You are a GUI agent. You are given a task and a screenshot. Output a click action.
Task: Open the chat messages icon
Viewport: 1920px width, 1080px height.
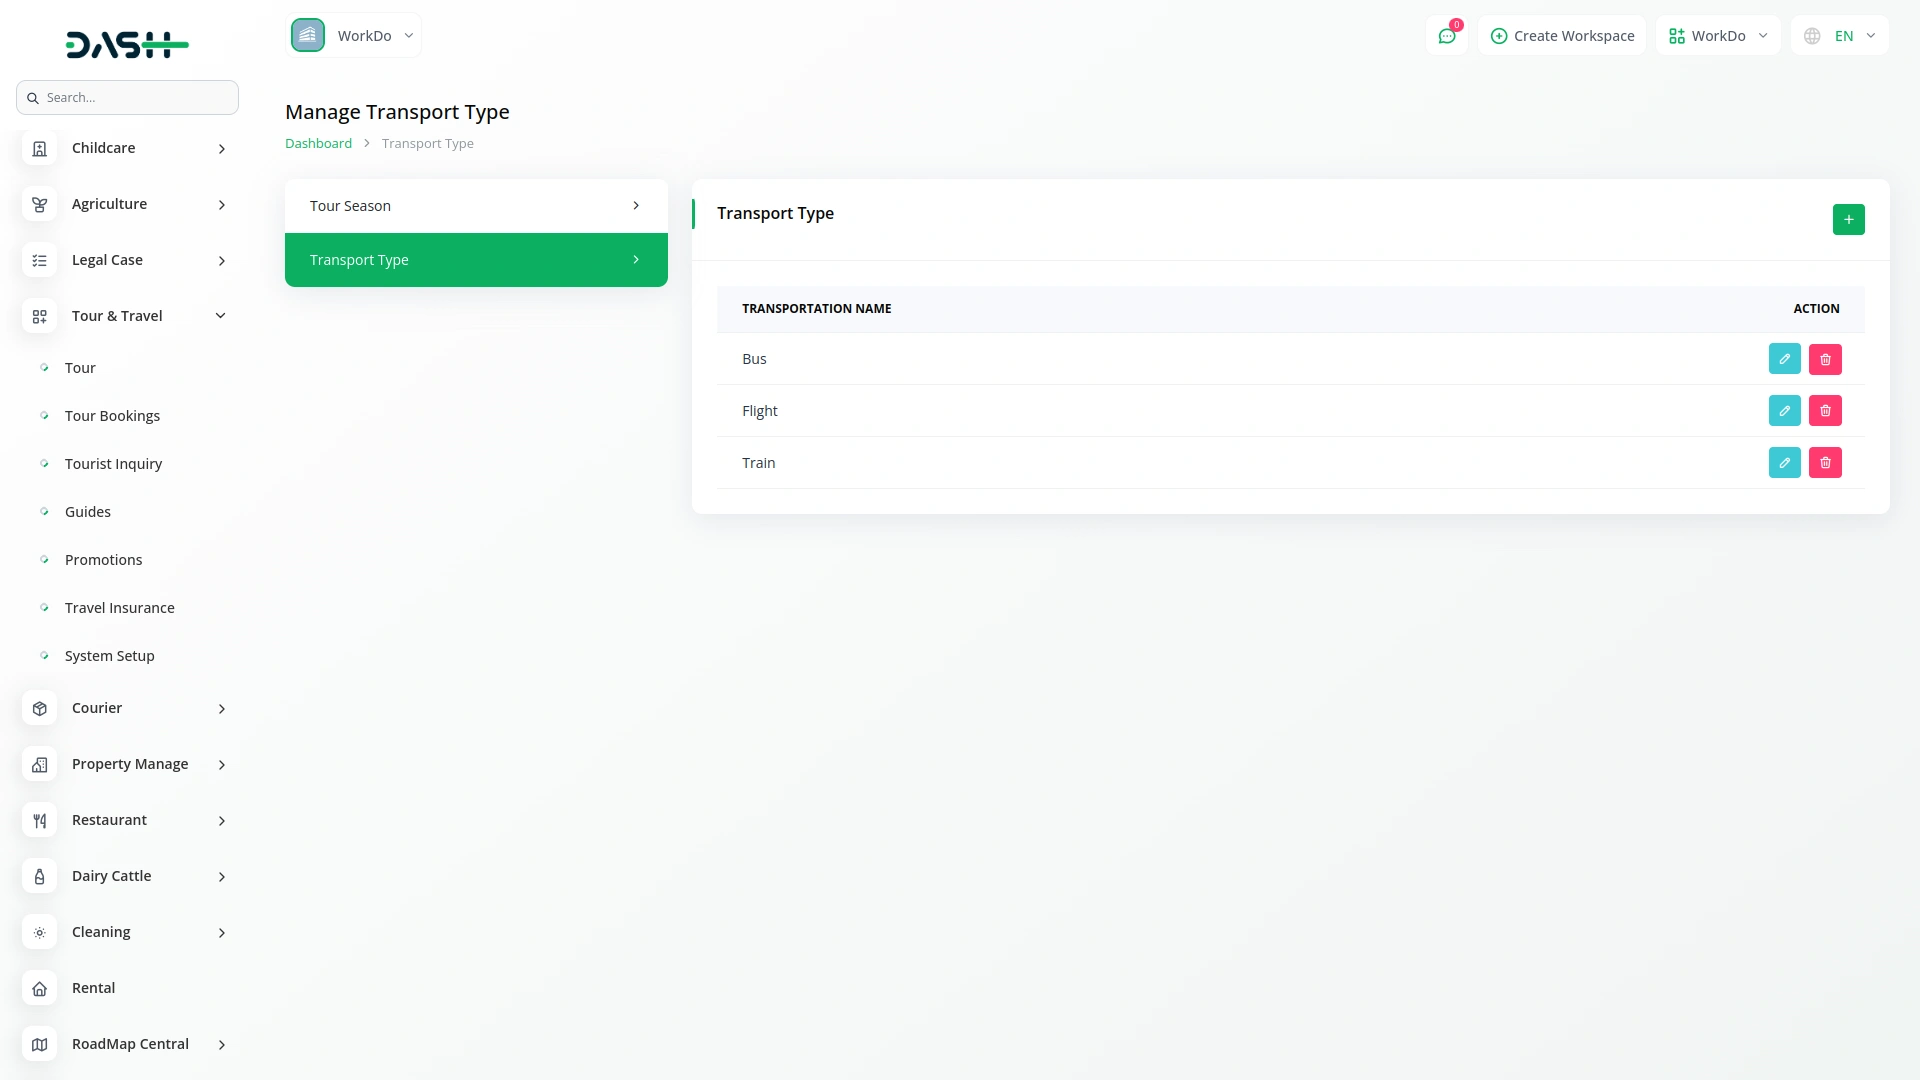1446,36
